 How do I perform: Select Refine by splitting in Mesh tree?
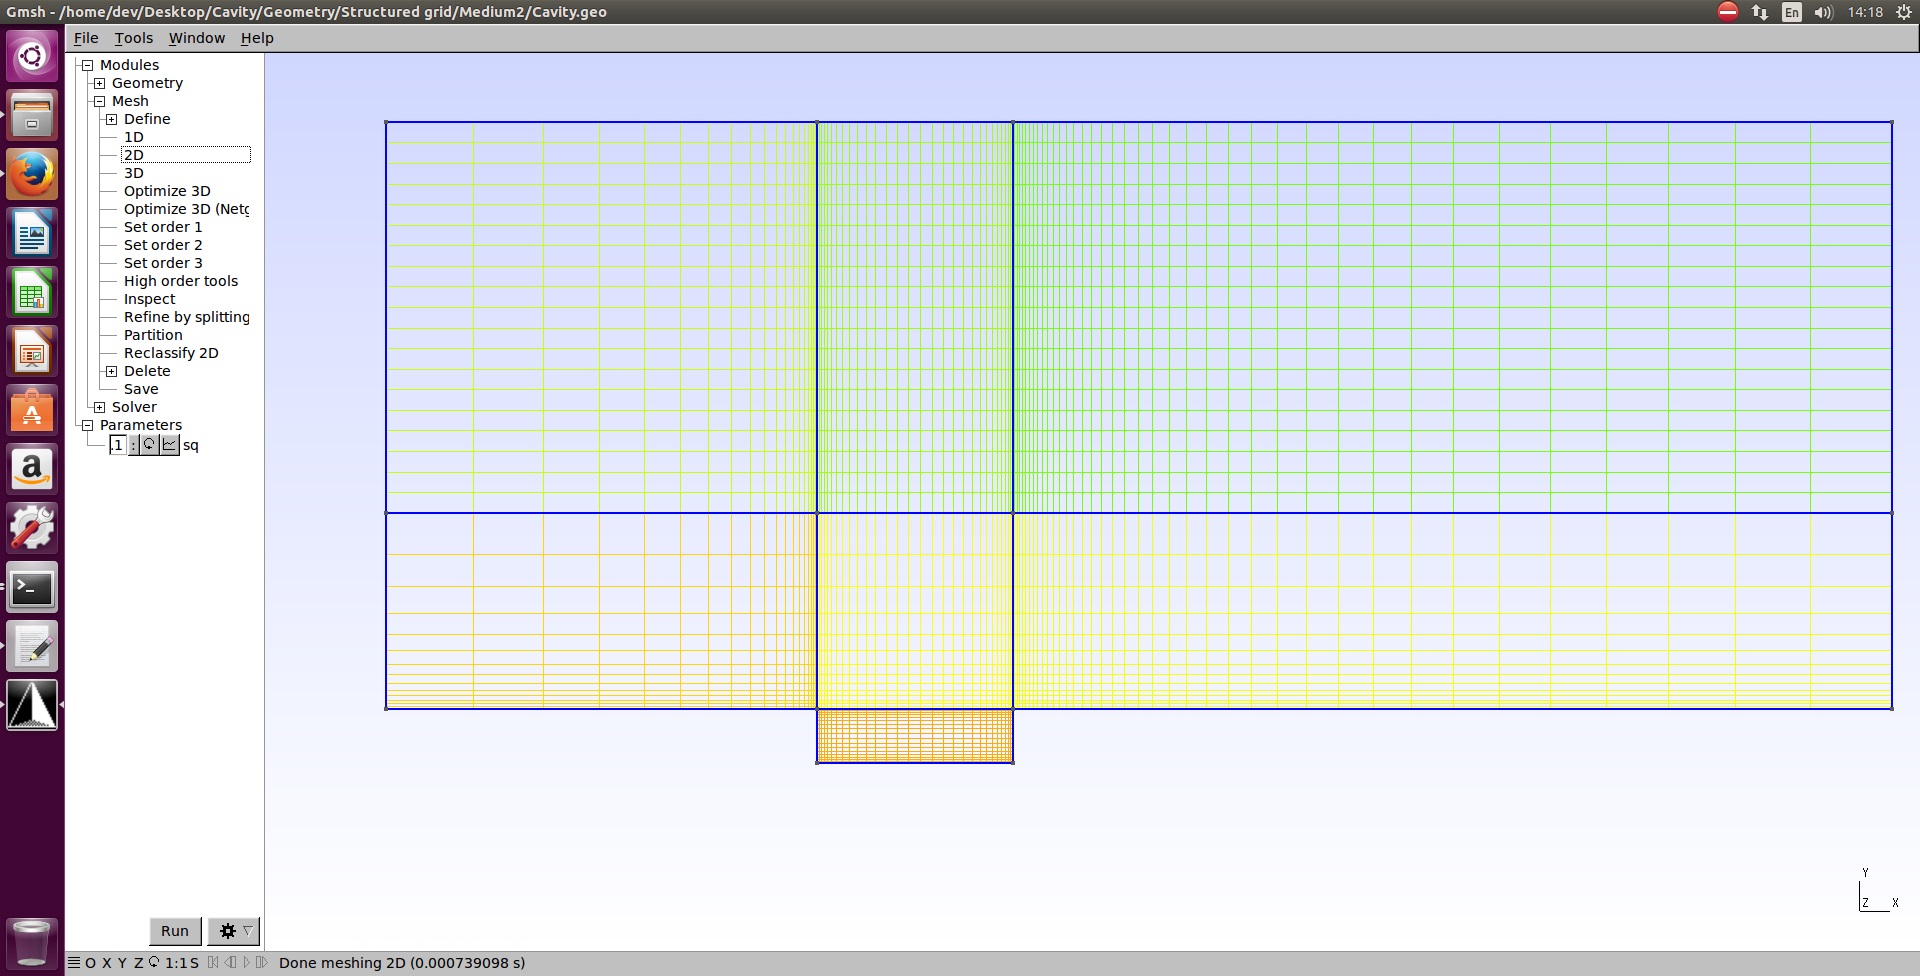[x=186, y=317]
